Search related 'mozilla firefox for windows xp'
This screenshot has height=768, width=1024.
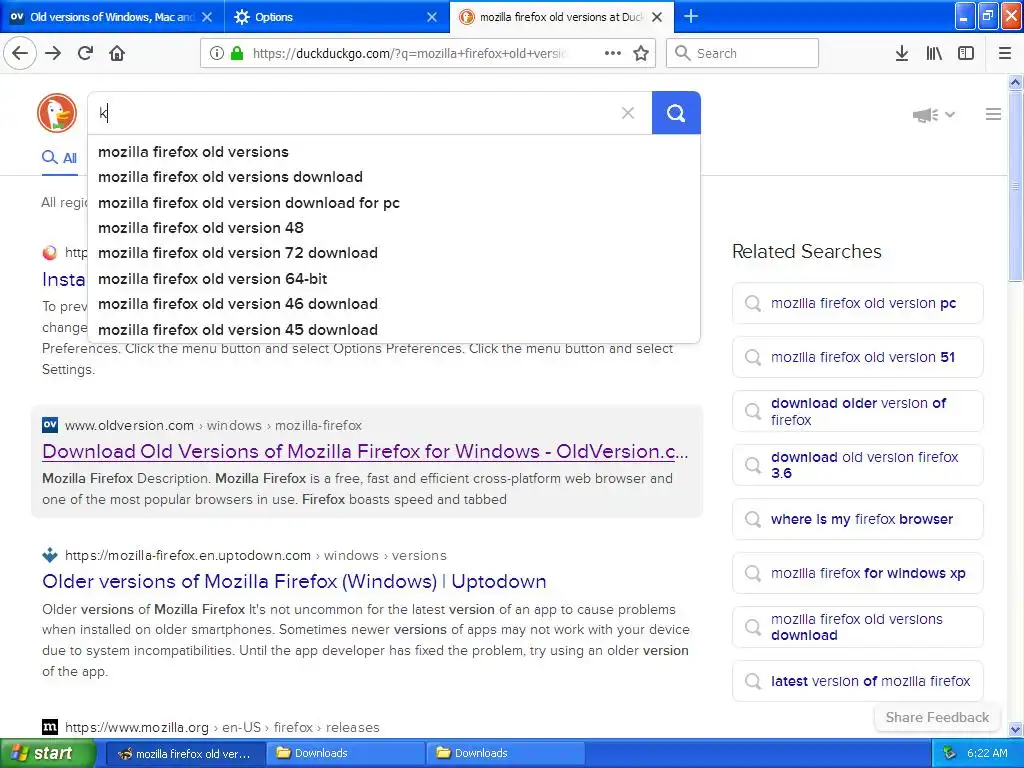[x=857, y=573]
